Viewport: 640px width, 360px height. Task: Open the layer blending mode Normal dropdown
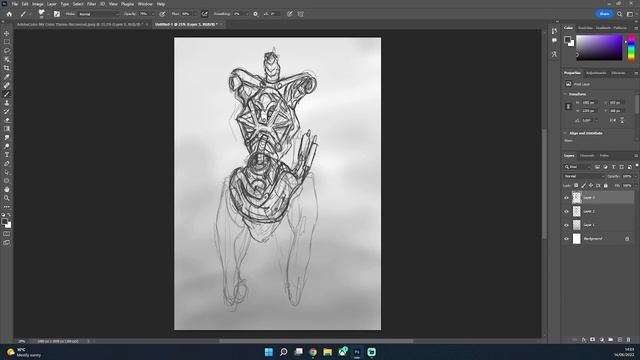[x=584, y=176]
